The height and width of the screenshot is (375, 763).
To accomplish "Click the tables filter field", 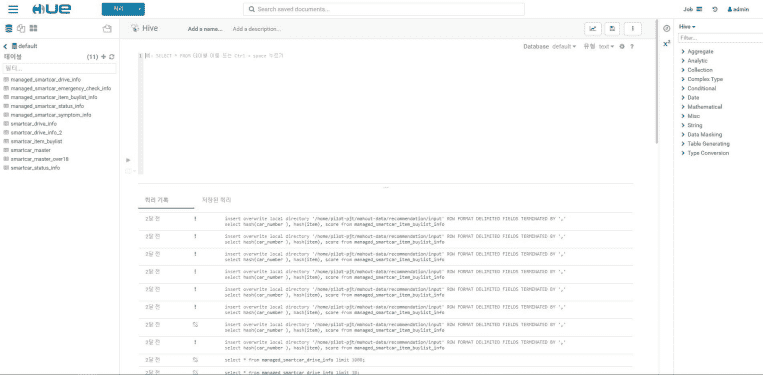I will (x=60, y=69).
